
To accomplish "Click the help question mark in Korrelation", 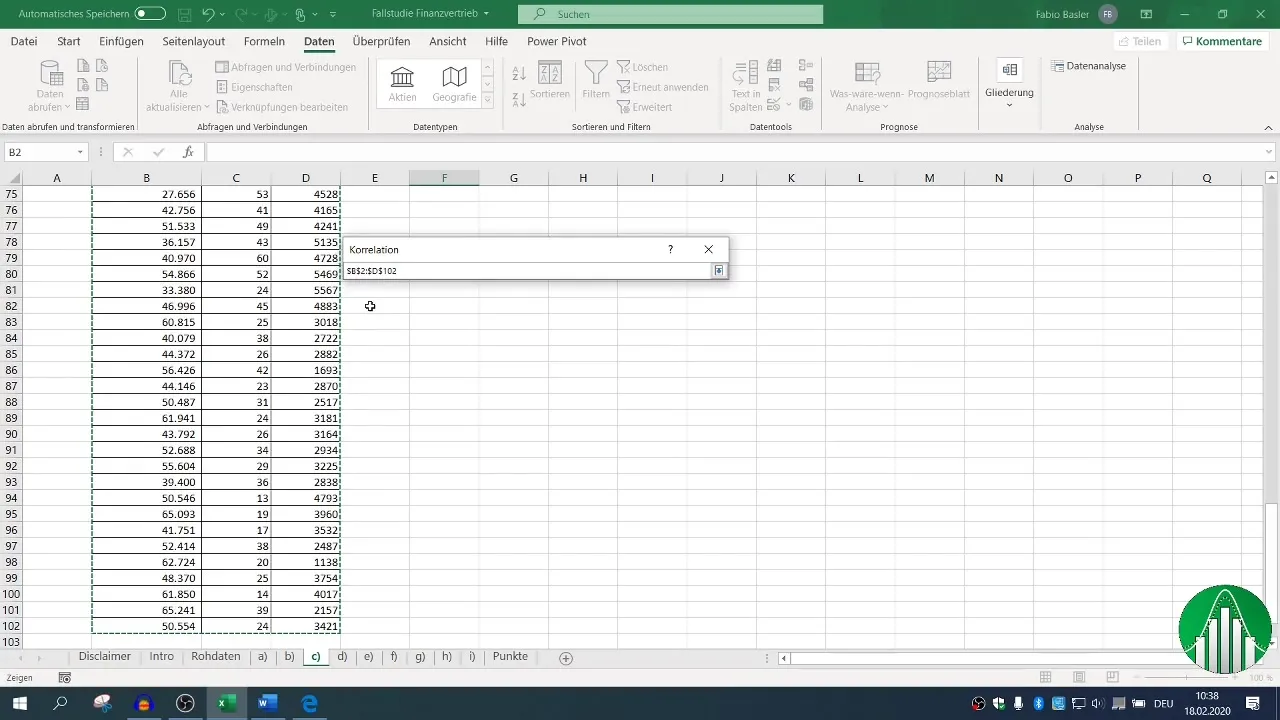I will tap(670, 249).
